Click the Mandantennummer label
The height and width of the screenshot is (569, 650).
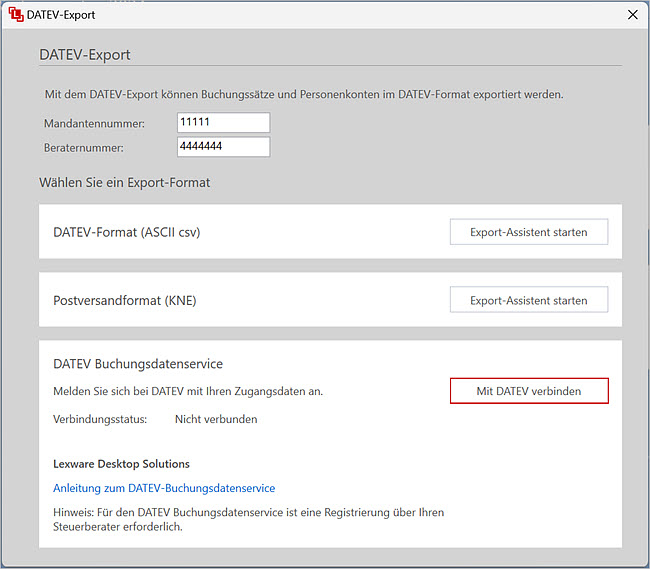click(x=95, y=123)
